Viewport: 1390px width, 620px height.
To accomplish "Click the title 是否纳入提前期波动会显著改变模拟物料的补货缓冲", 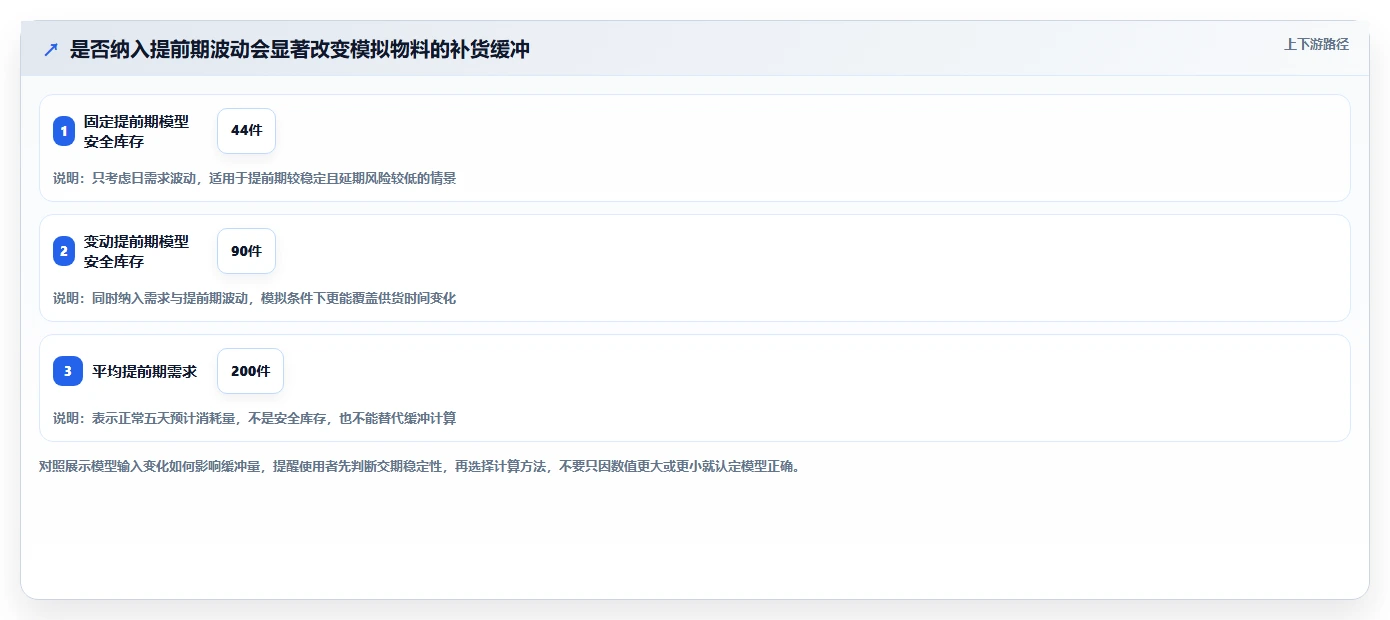I will click(300, 49).
